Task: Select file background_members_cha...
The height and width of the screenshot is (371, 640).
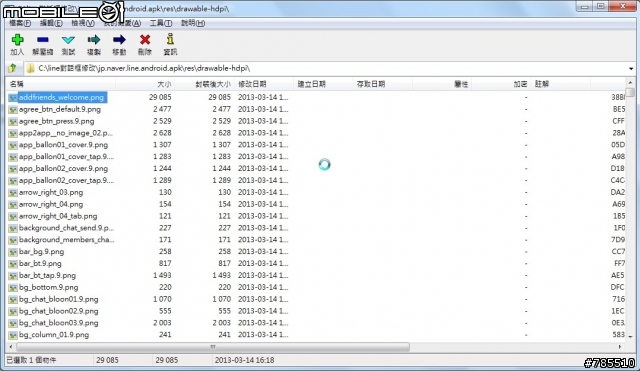Action: tap(67, 240)
